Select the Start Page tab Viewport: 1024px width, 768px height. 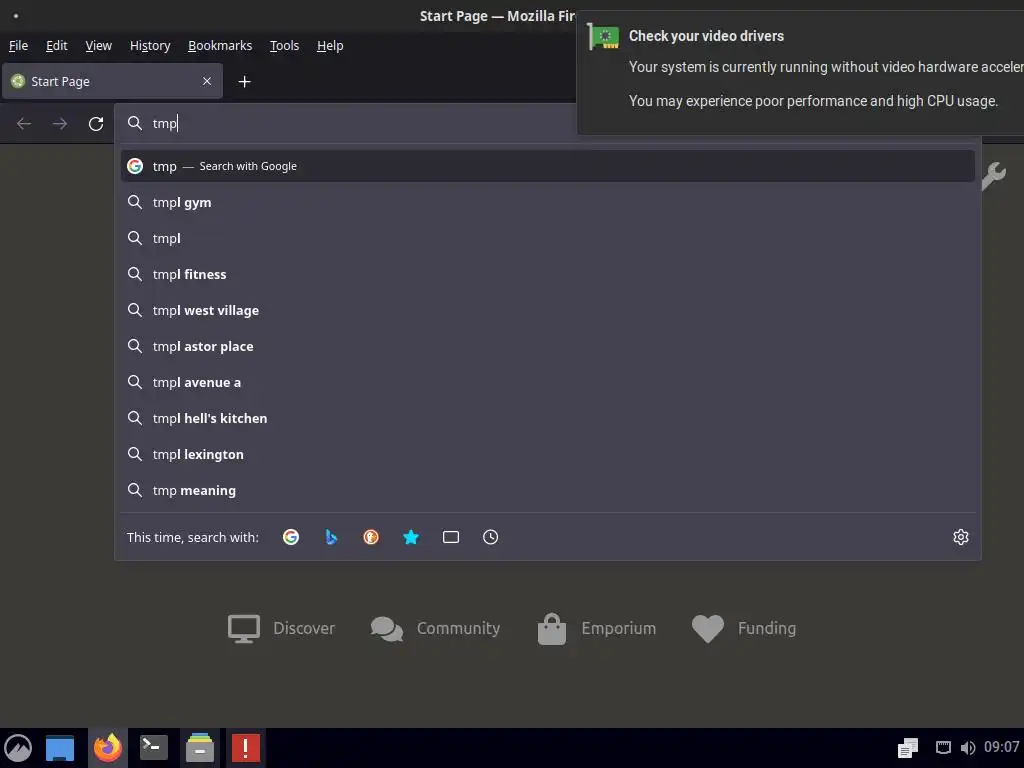point(112,81)
